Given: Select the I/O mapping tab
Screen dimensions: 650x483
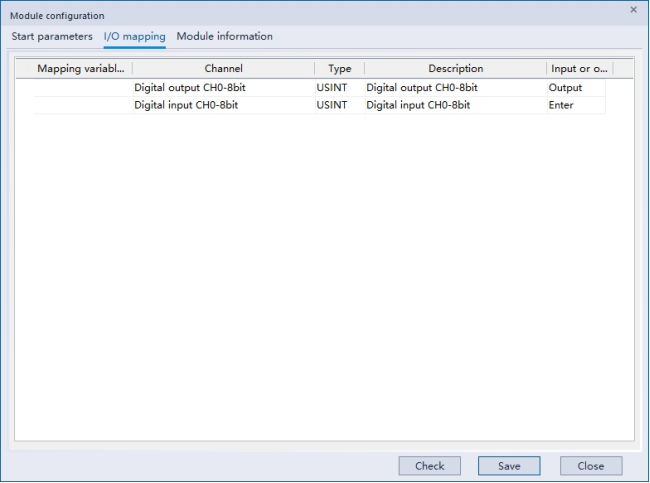Looking at the screenshot, I should [x=134, y=36].
